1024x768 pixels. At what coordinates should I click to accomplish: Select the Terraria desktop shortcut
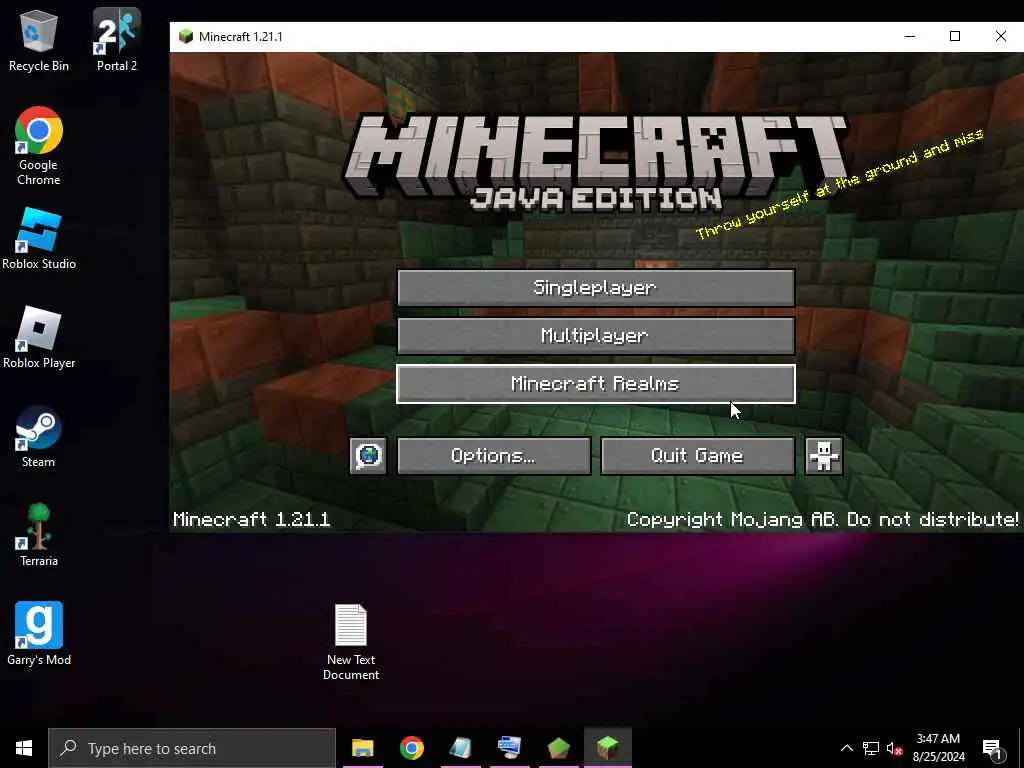pos(39,536)
